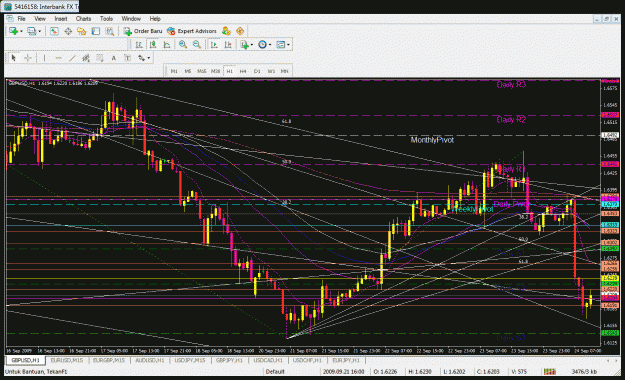Open a new chart with the New Chart icon
625x380 pixels.
(x=13, y=31)
